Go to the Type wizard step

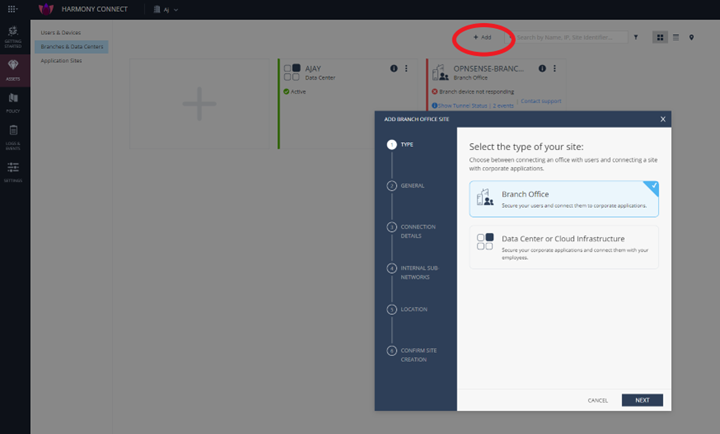click(400, 145)
